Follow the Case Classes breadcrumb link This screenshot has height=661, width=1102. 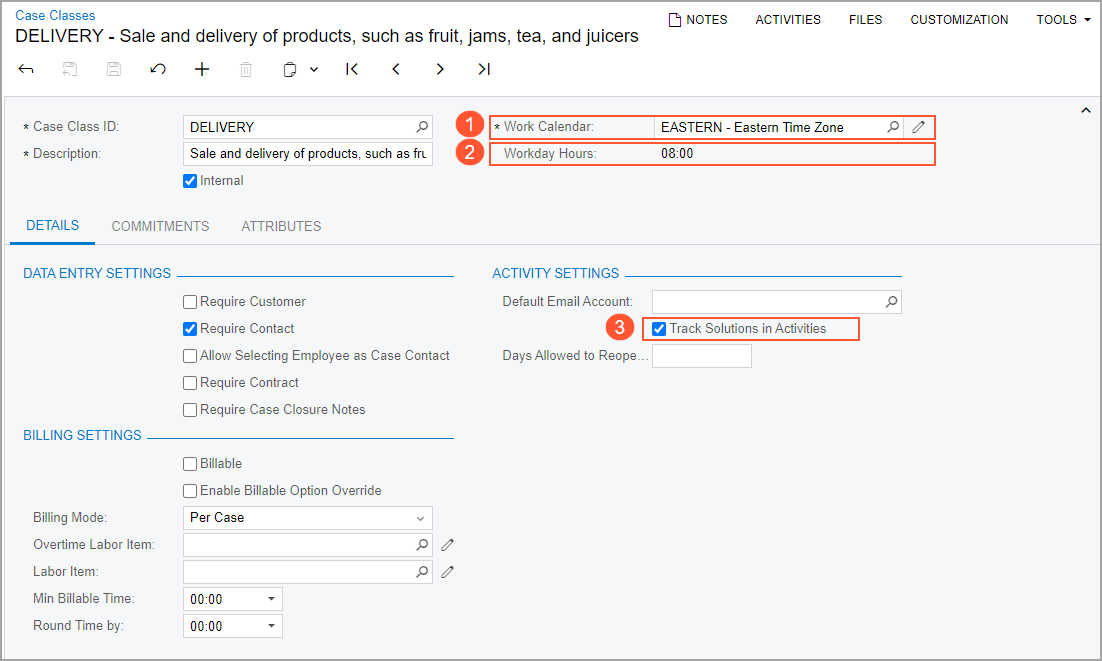pyautogui.click(x=55, y=15)
